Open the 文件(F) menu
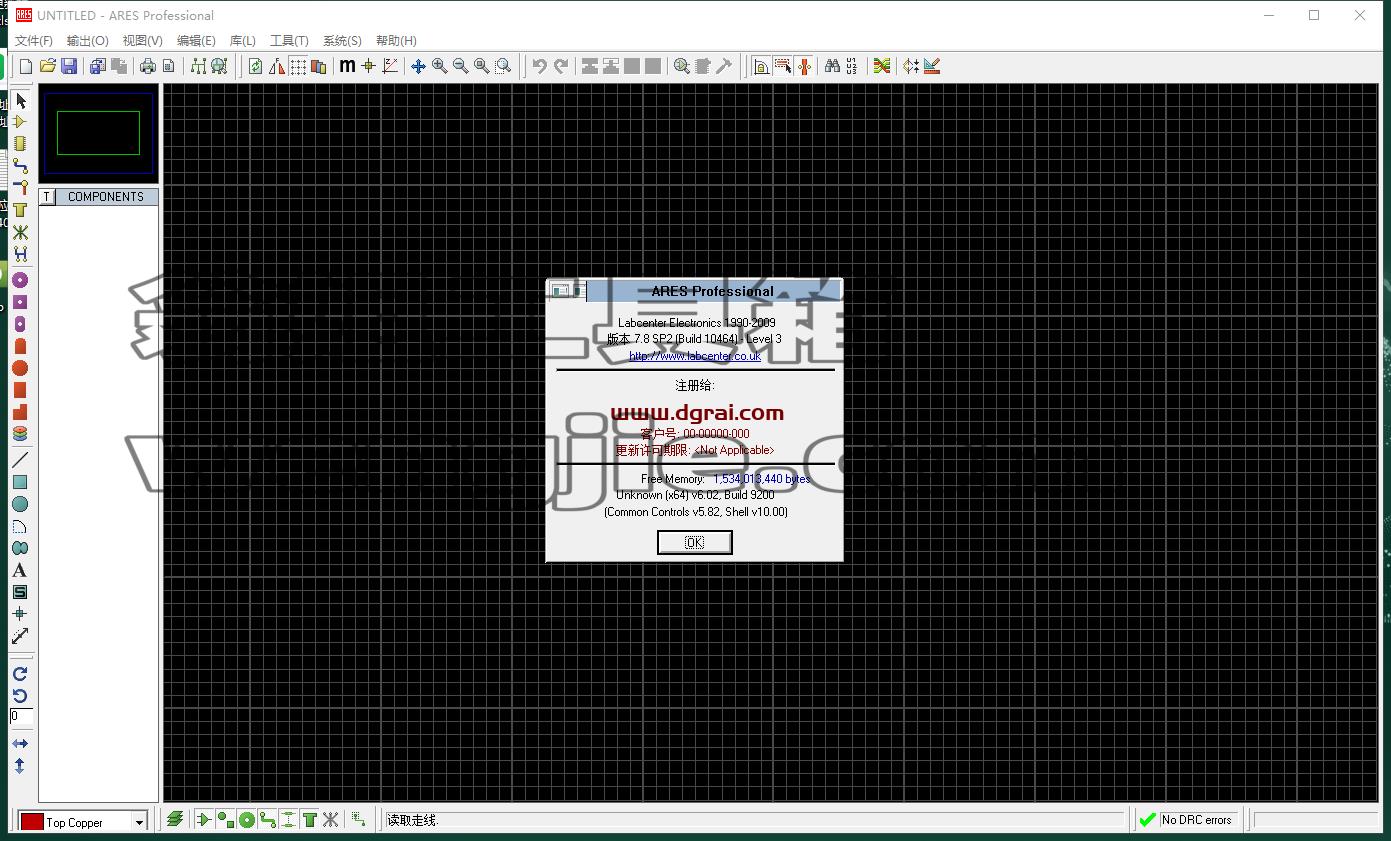1391x841 pixels. point(34,40)
